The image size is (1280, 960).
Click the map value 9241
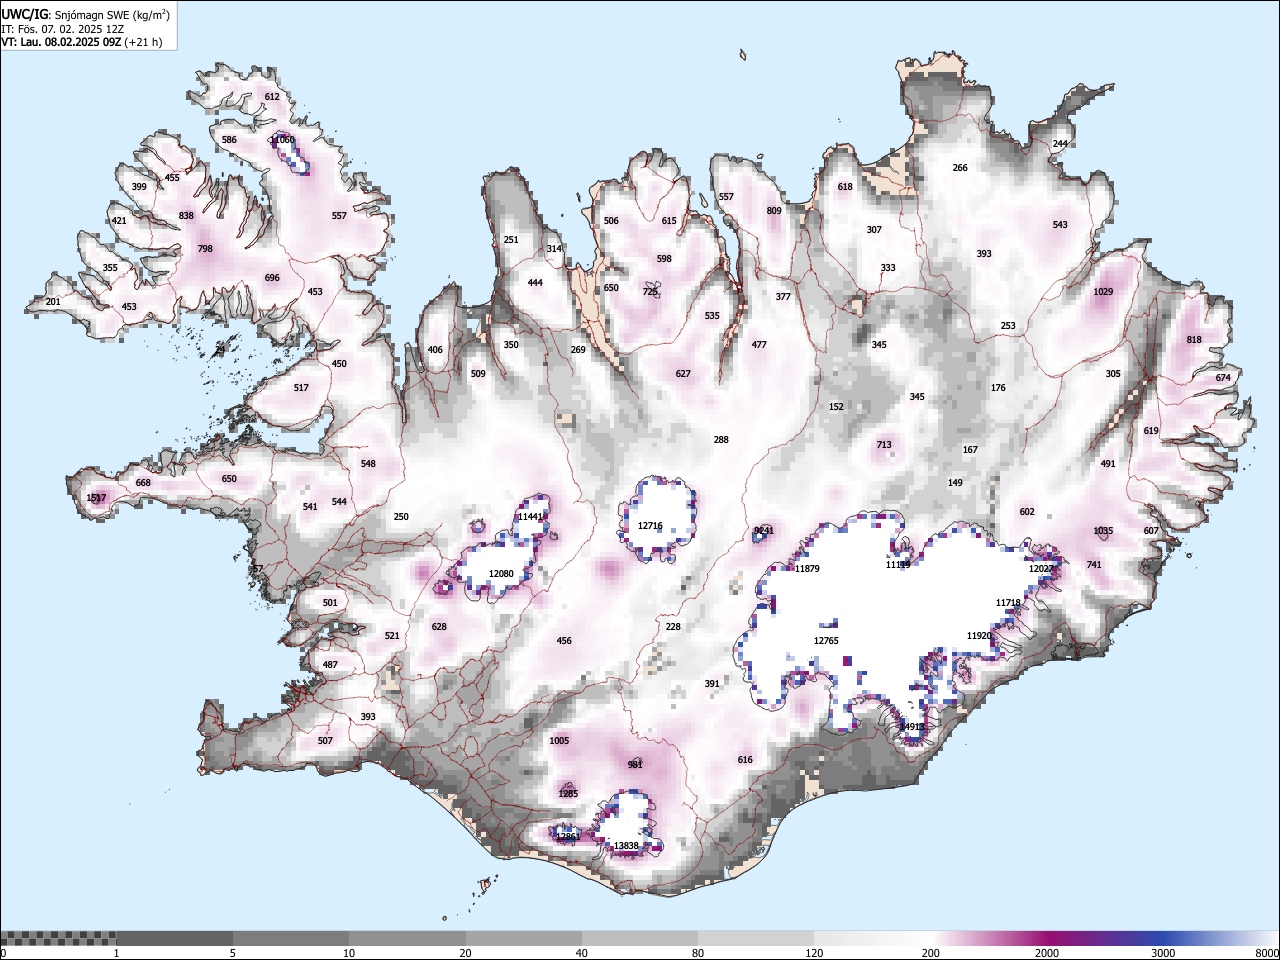(x=764, y=531)
